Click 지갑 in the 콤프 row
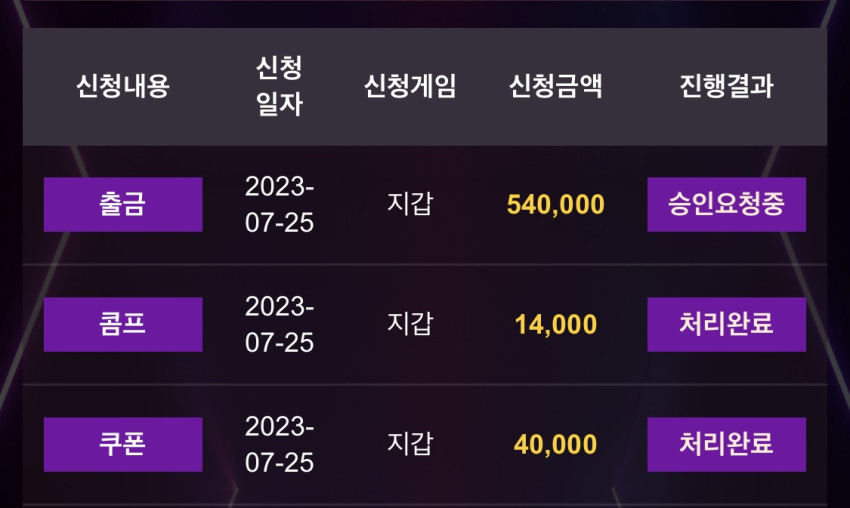Image resolution: width=850 pixels, height=508 pixels. tap(410, 324)
